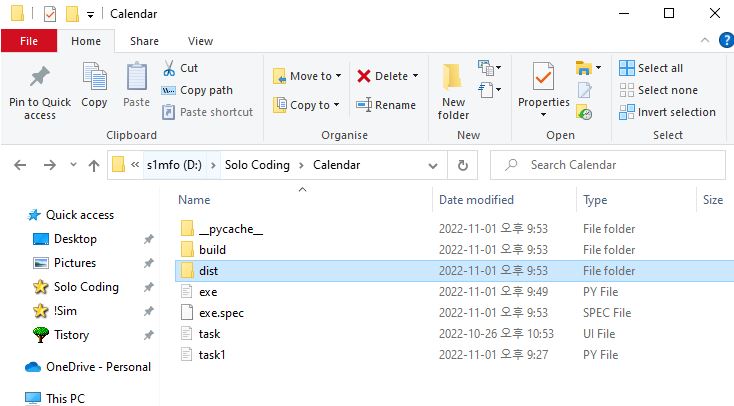
Task: Click Solo Coding breadcrumb in address bar
Action: (x=257, y=165)
